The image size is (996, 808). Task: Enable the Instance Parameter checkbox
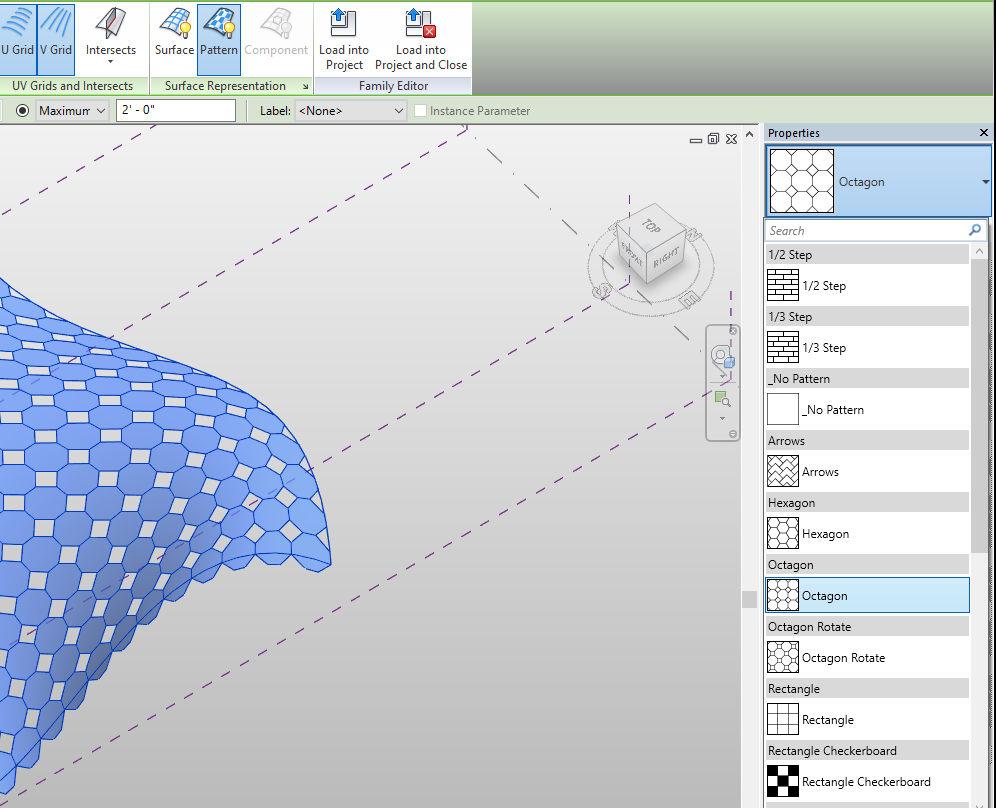[421, 111]
